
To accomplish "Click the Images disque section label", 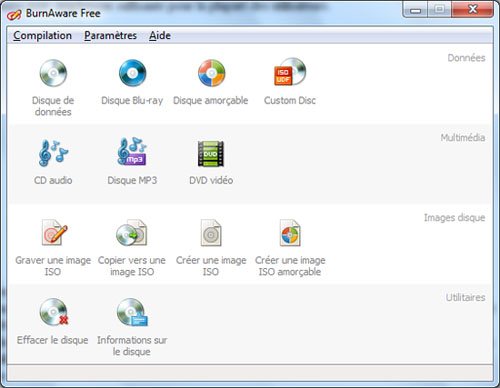I will click(x=454, y=218).
